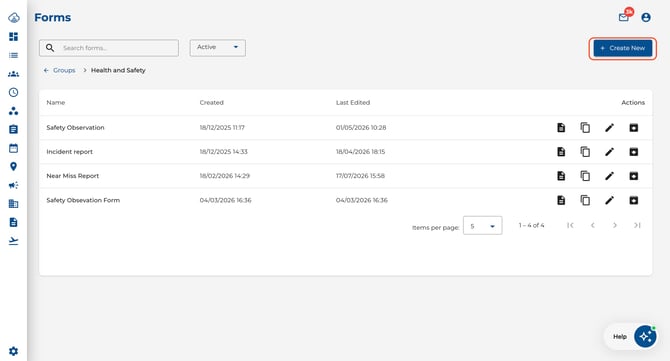Select the Incident report form name
670x361 pixels.
tap(69, 152)
